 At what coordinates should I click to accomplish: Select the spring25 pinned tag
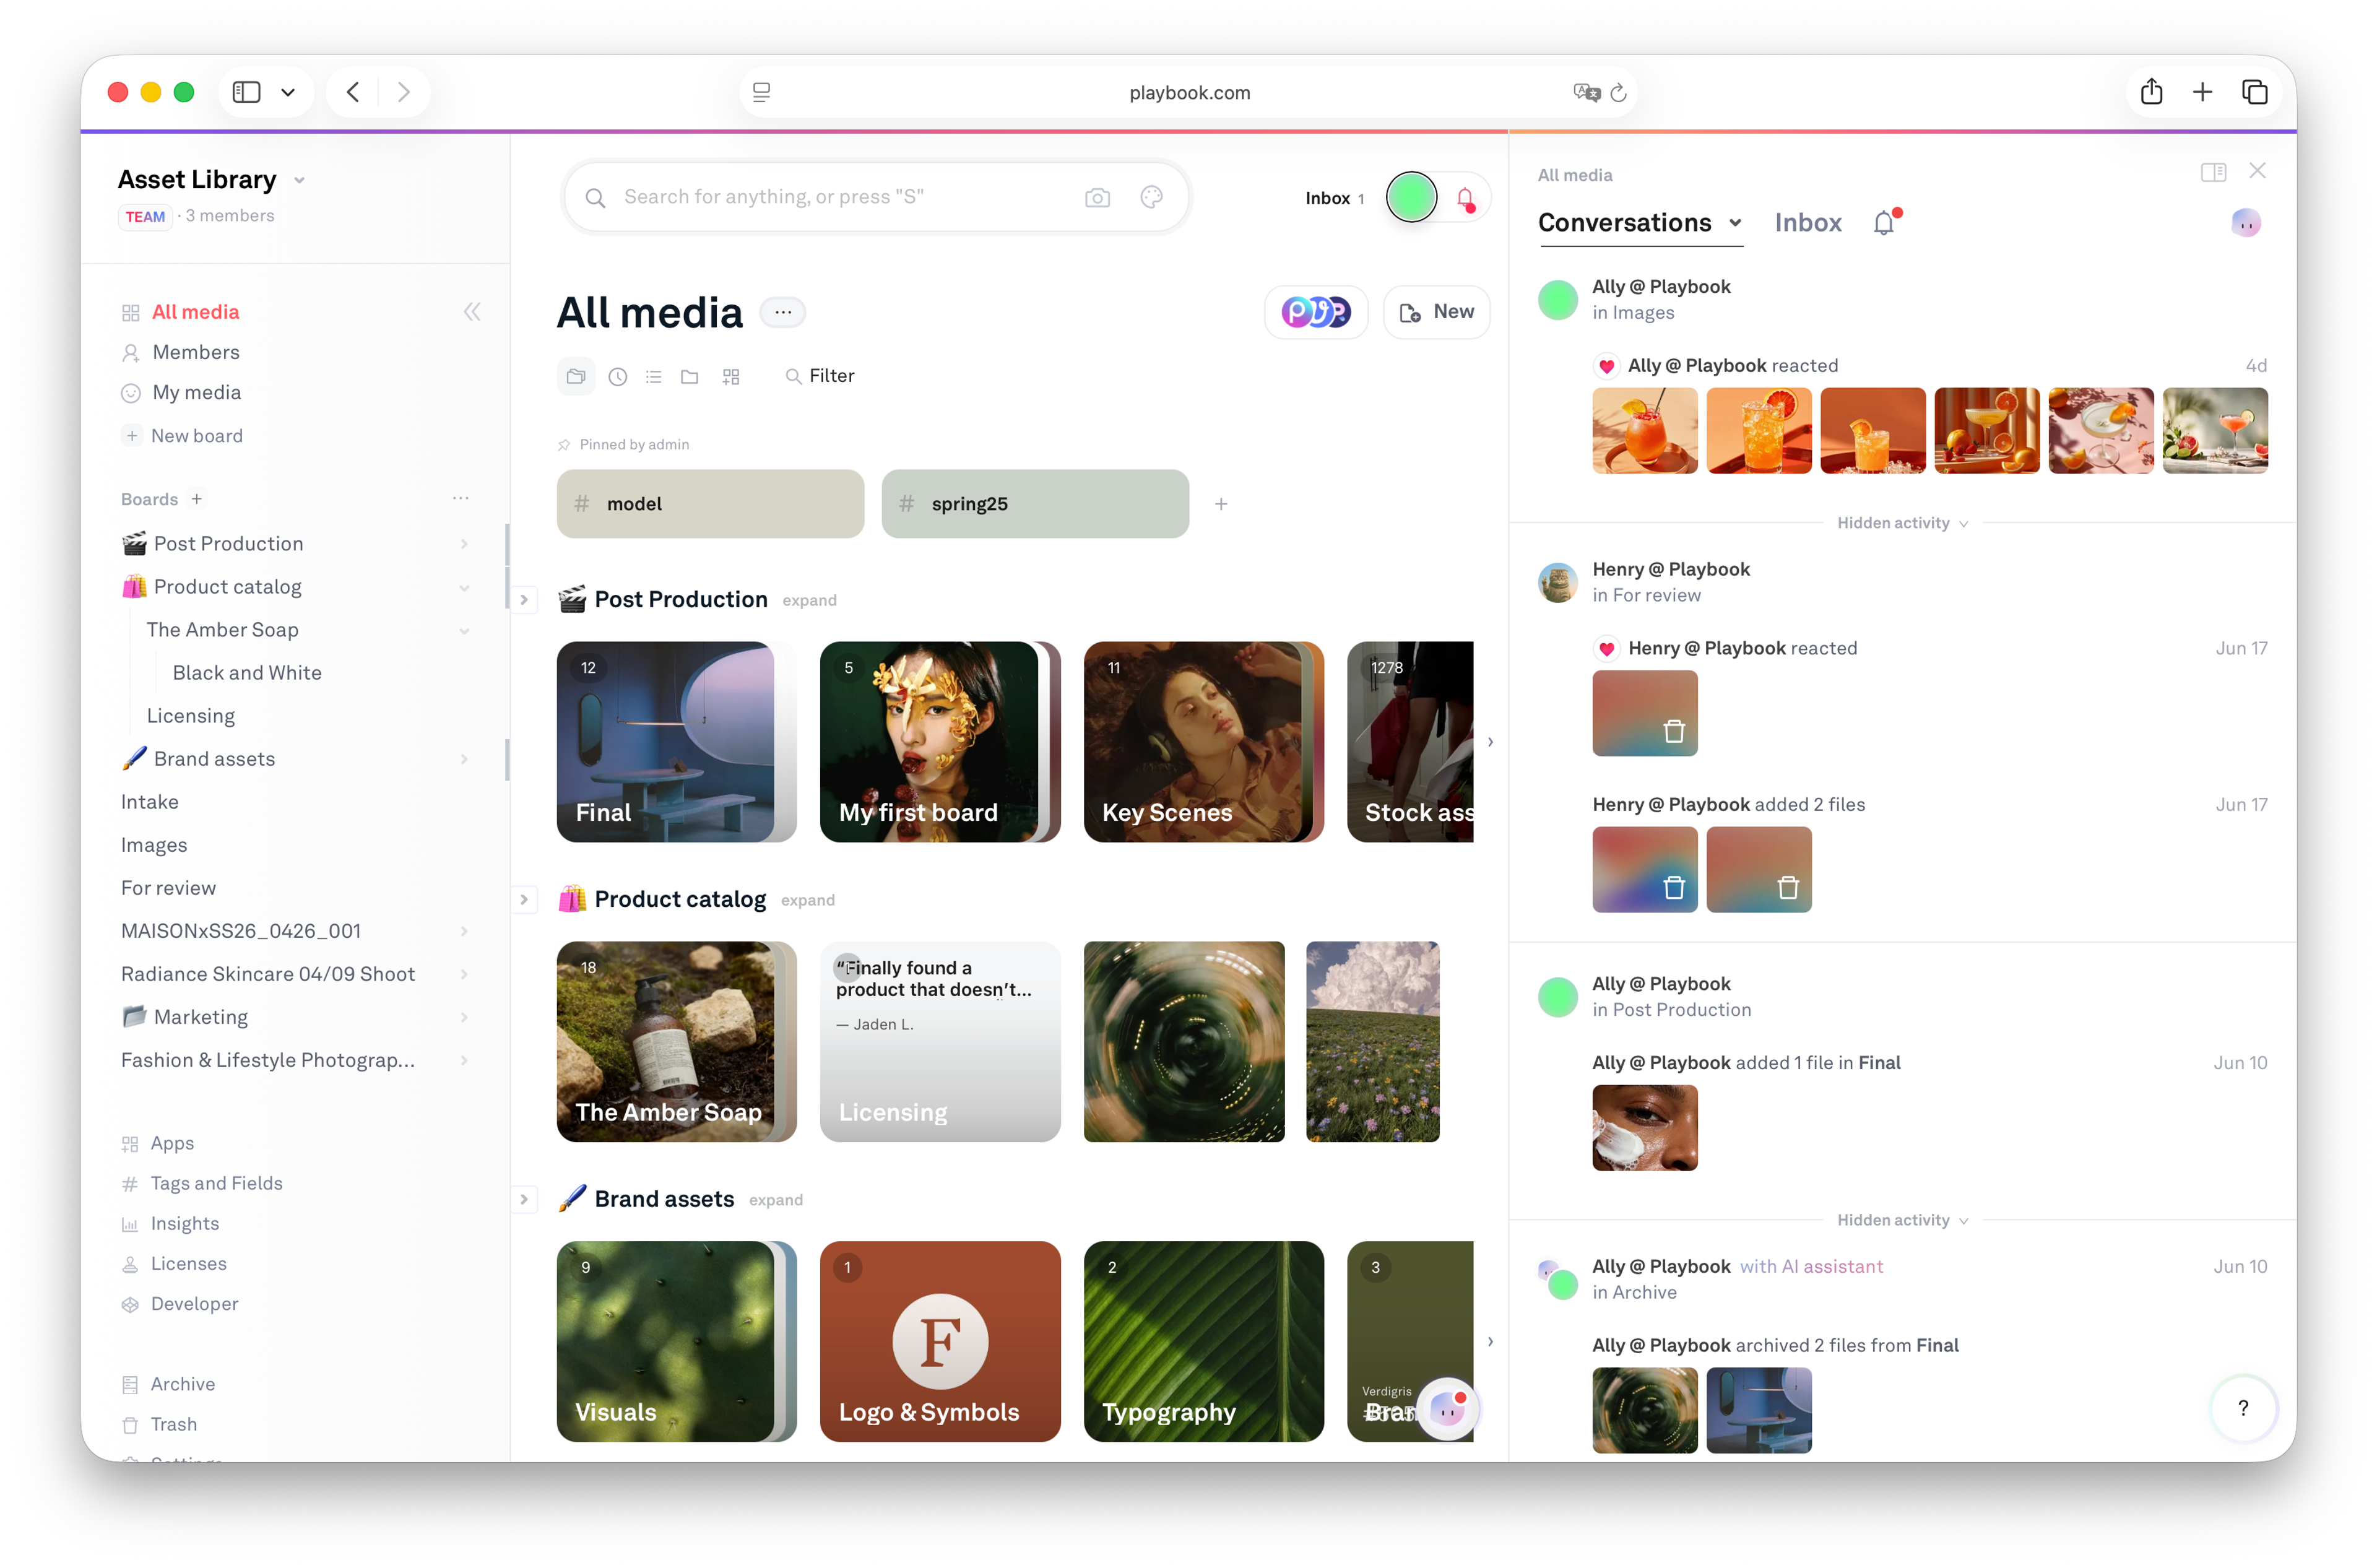[1035, 504]
